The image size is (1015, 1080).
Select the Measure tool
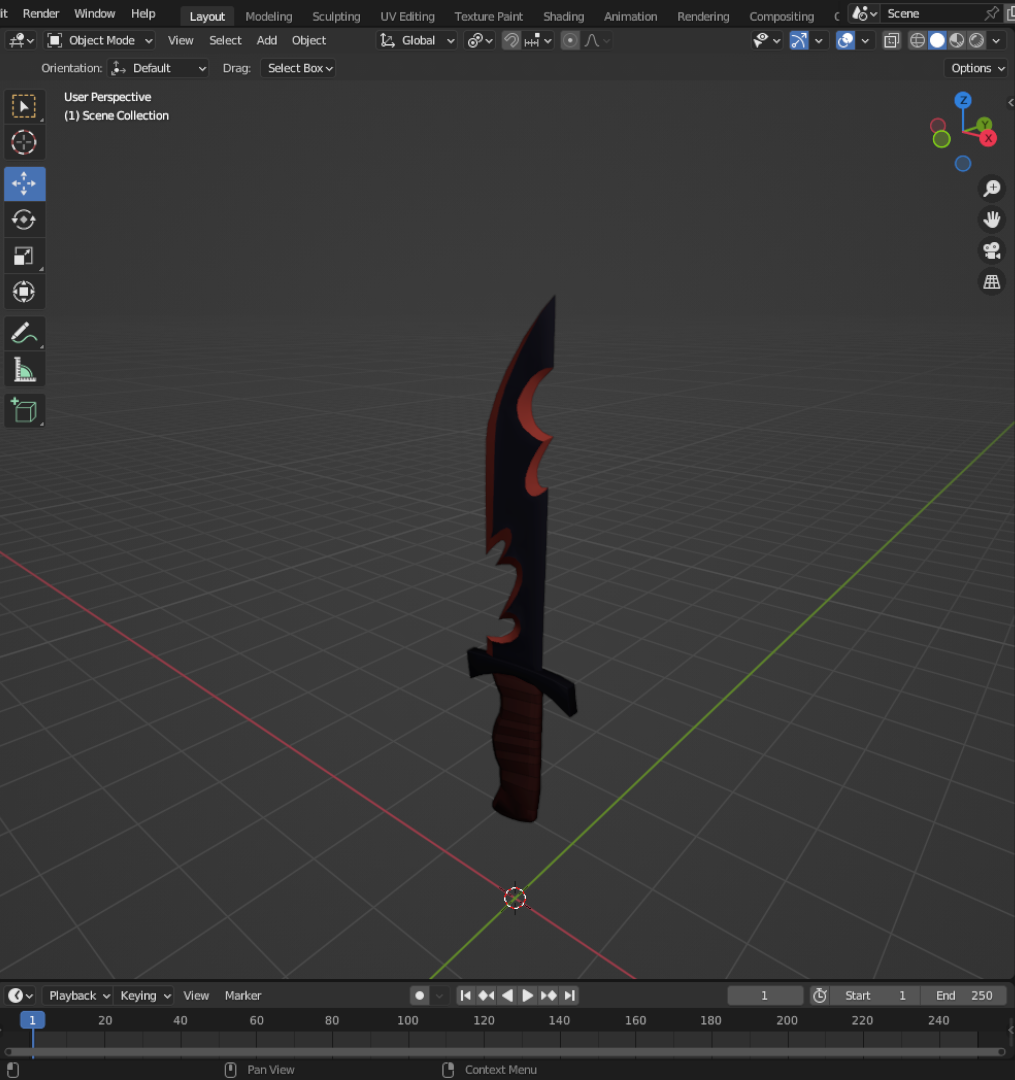(24, 370)
